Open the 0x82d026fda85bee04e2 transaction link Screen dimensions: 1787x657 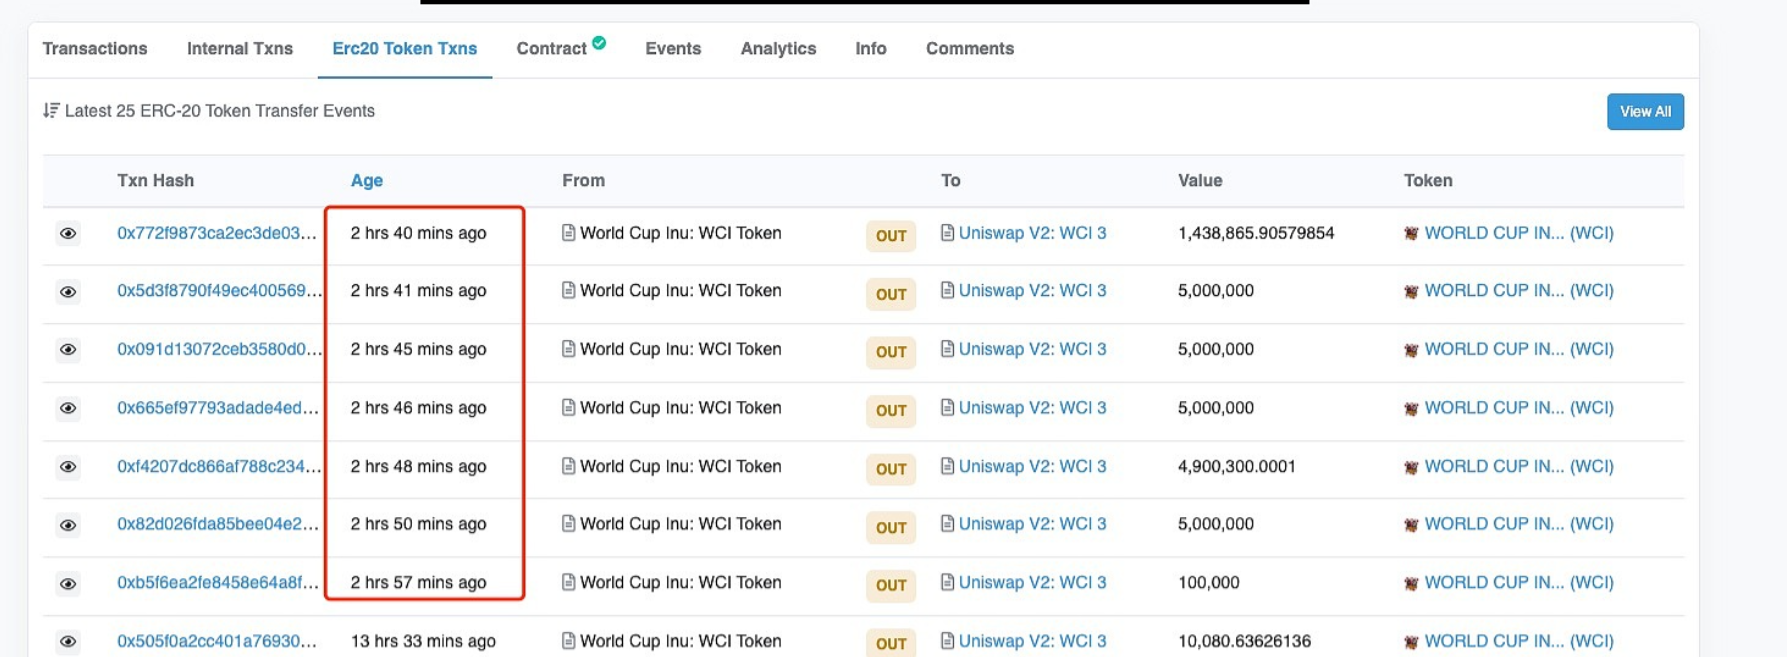(x=217, y=524)
